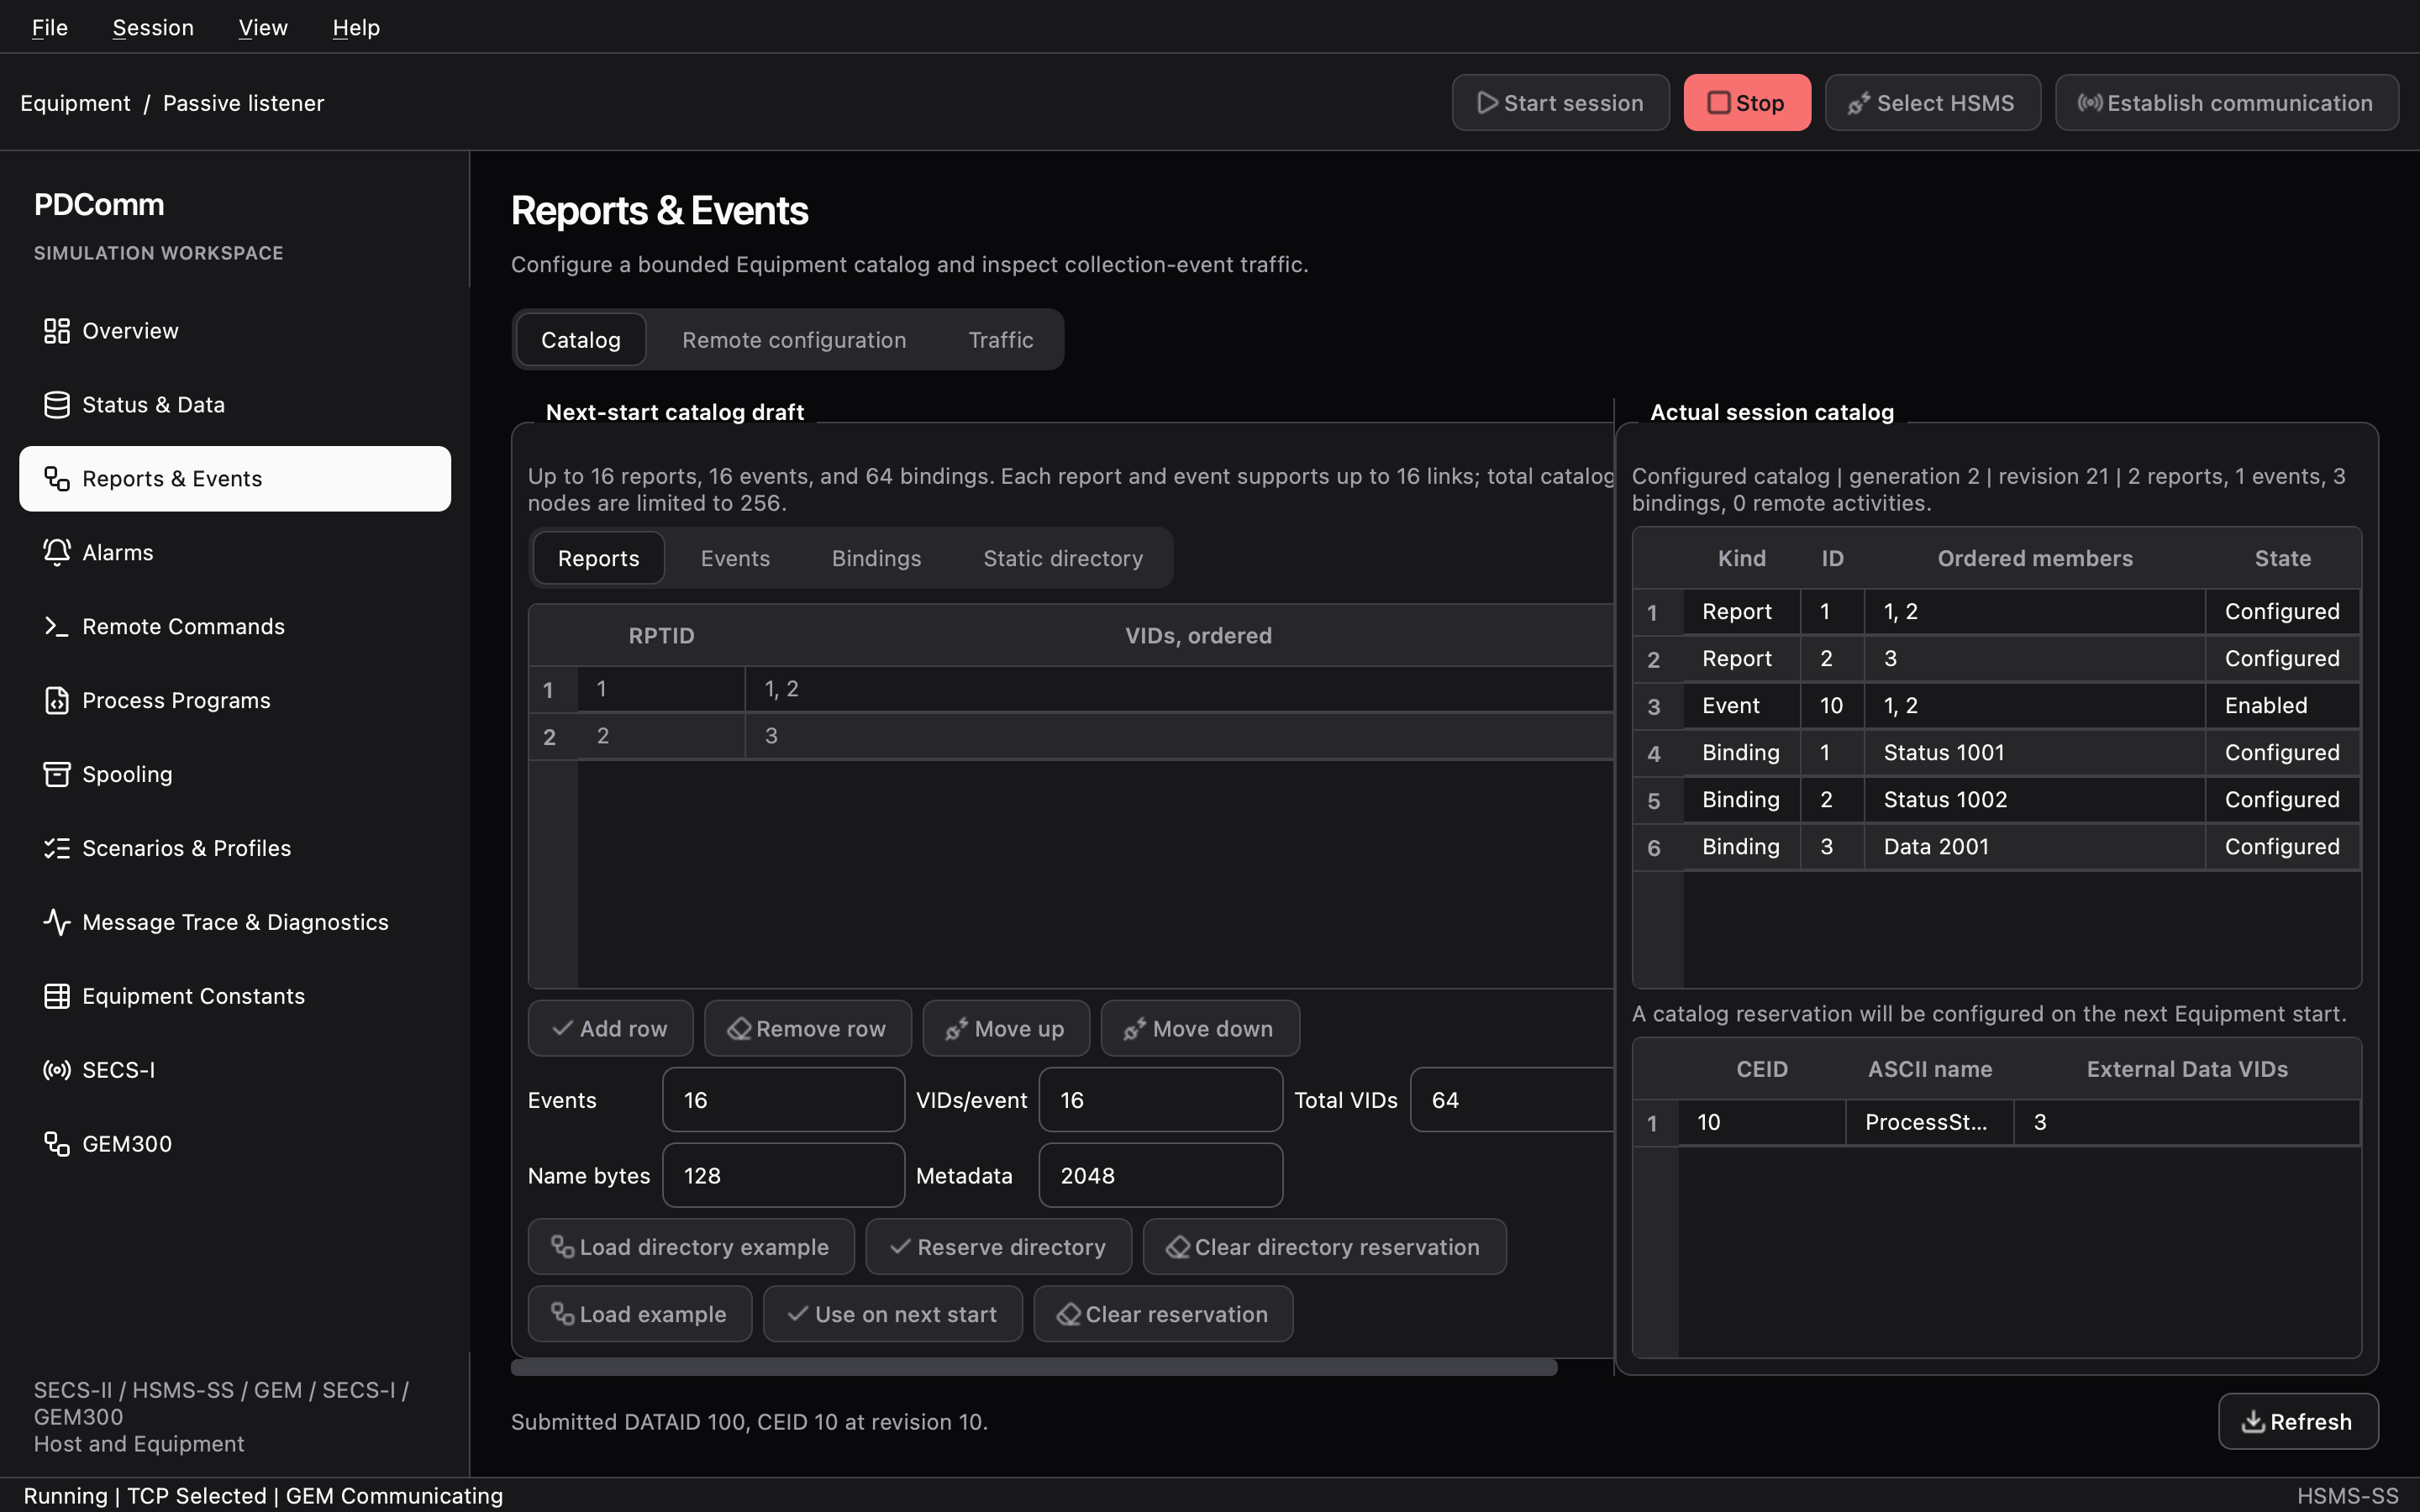
Task: Click the Process Programs file icon
Action: coord(57,701)
